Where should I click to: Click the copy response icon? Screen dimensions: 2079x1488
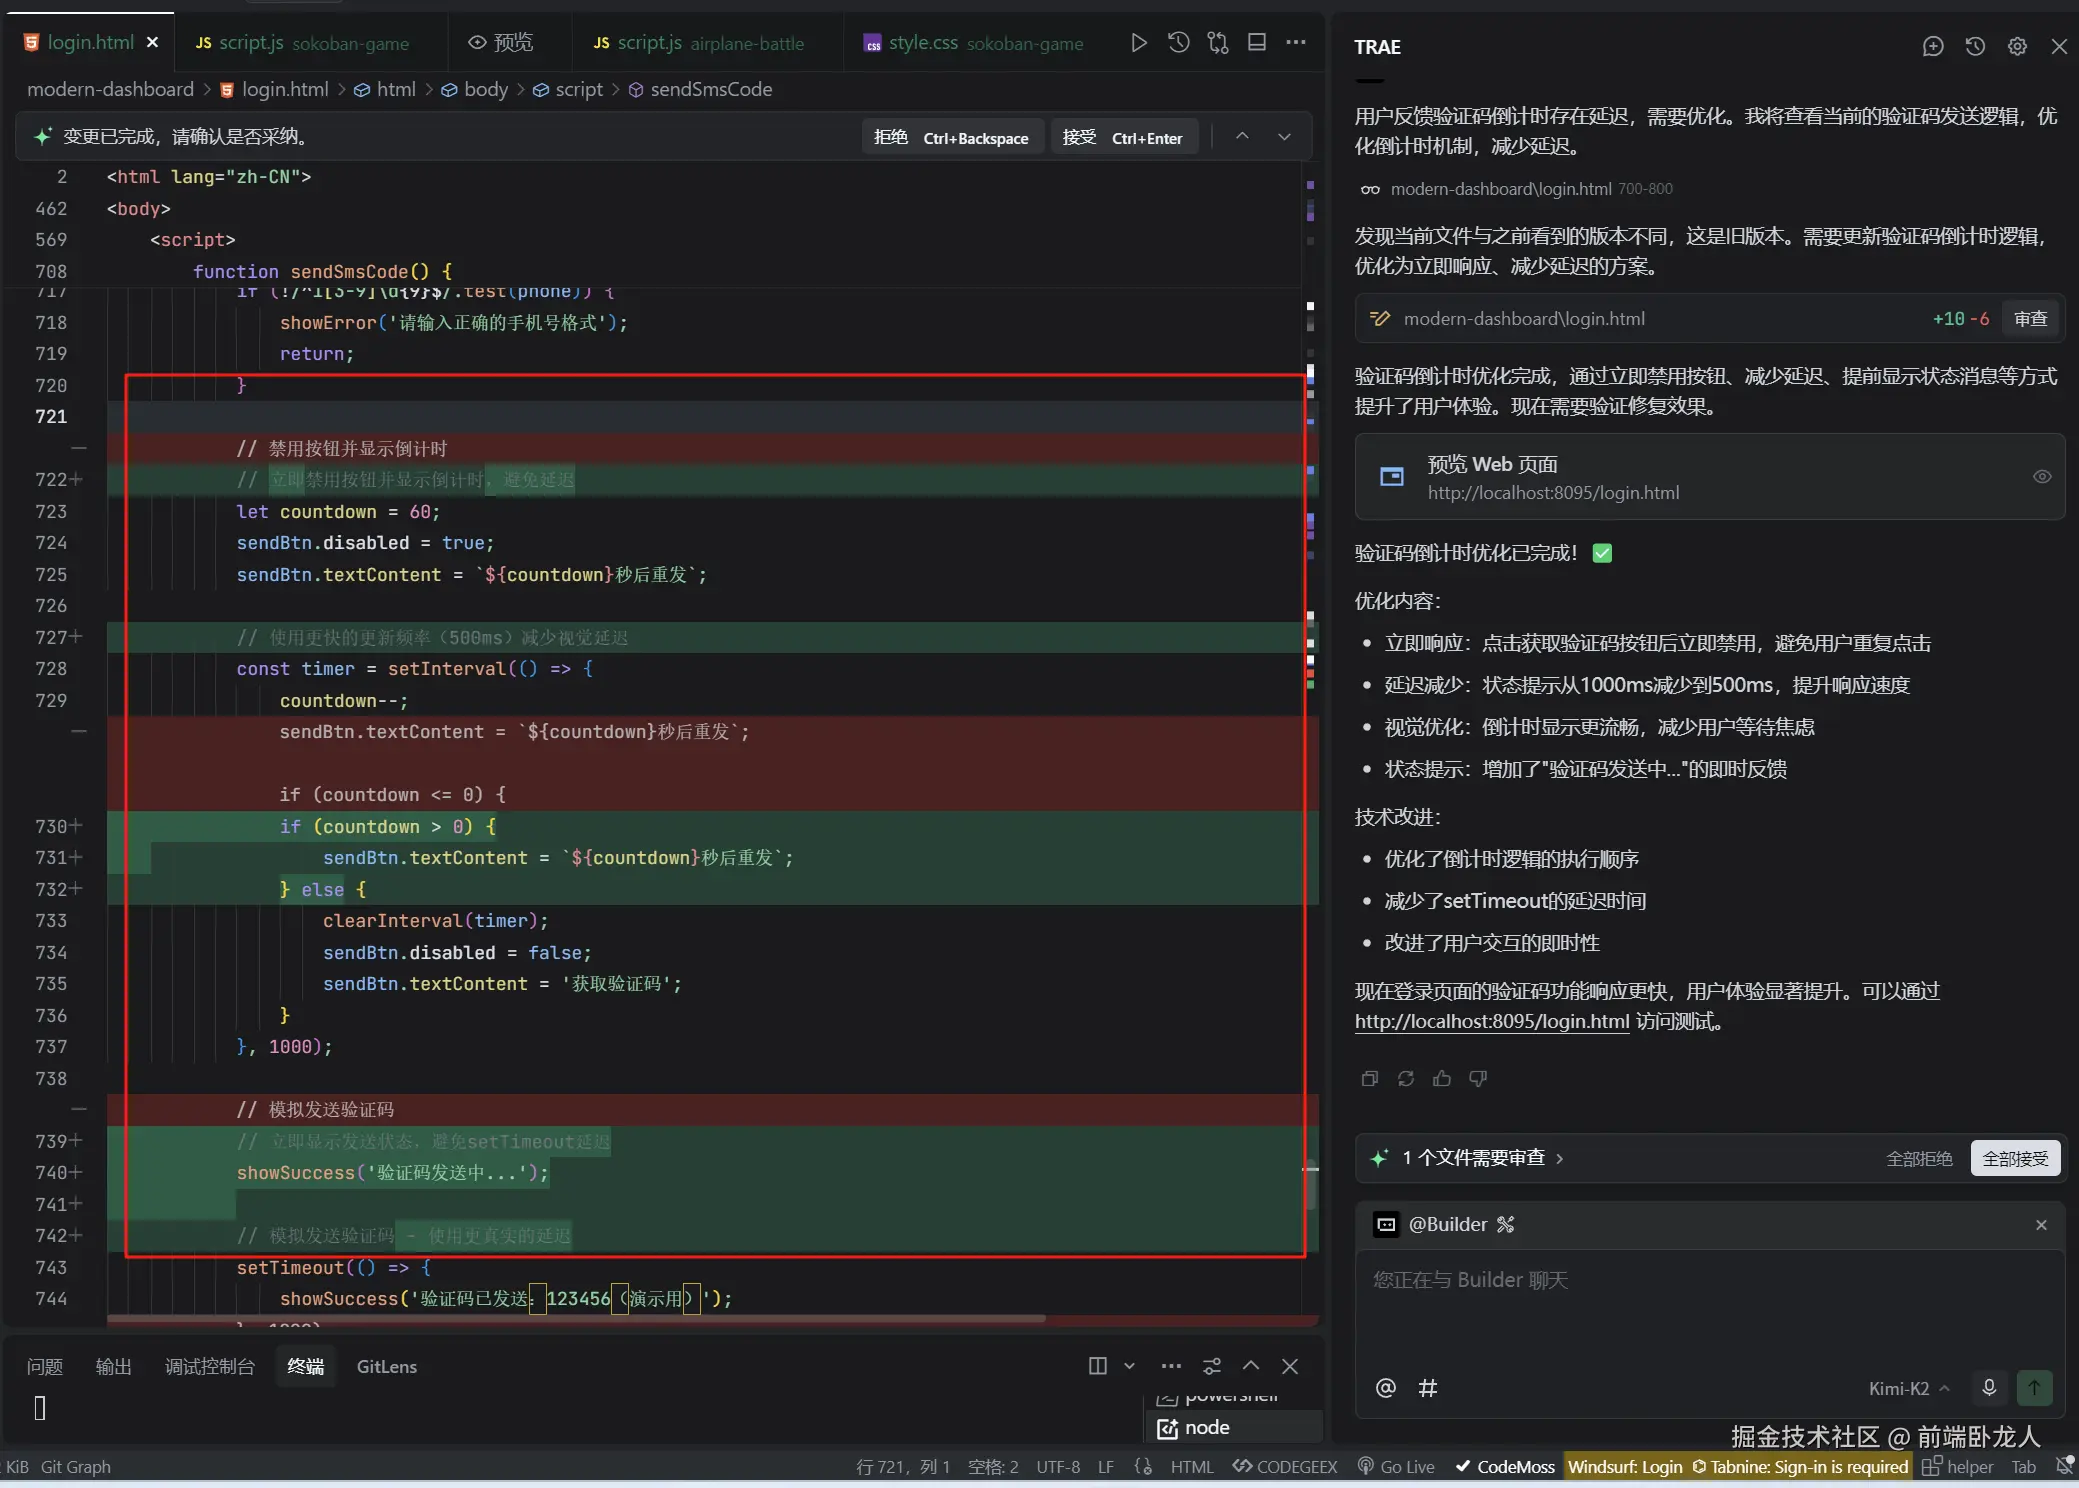click(x=1370, y=1078)
